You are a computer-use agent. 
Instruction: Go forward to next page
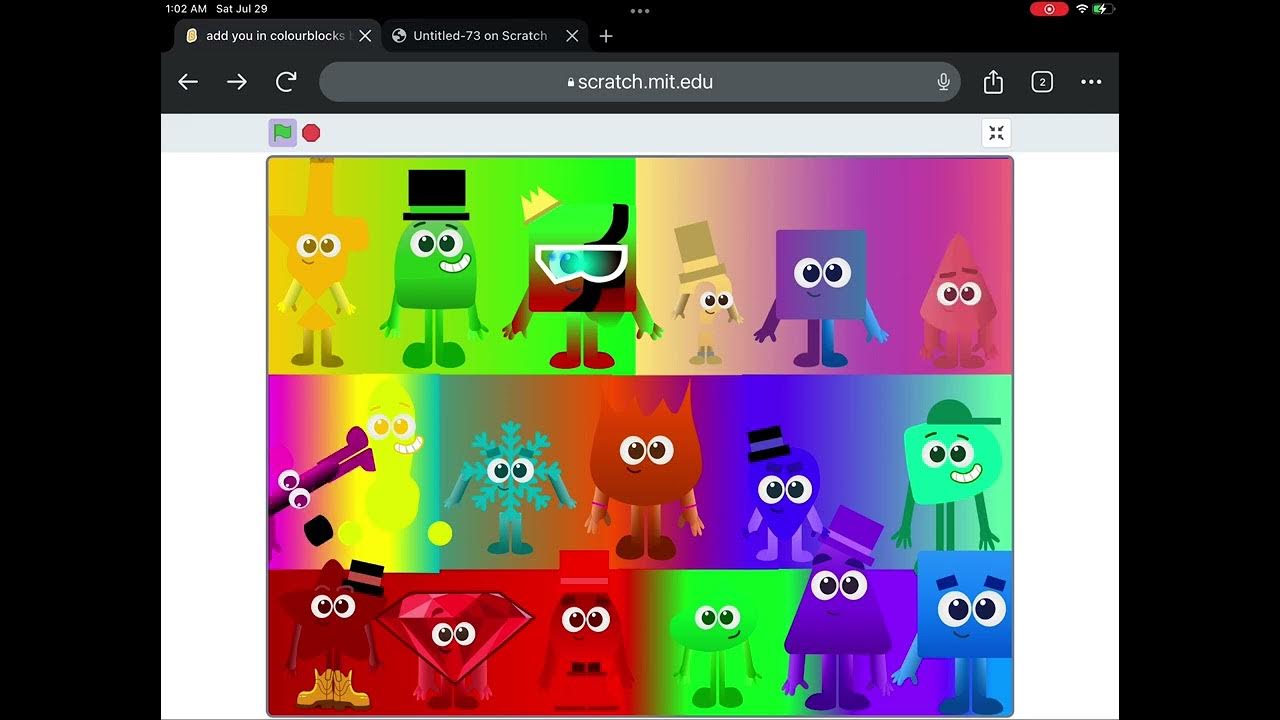[x=237, y=82]
